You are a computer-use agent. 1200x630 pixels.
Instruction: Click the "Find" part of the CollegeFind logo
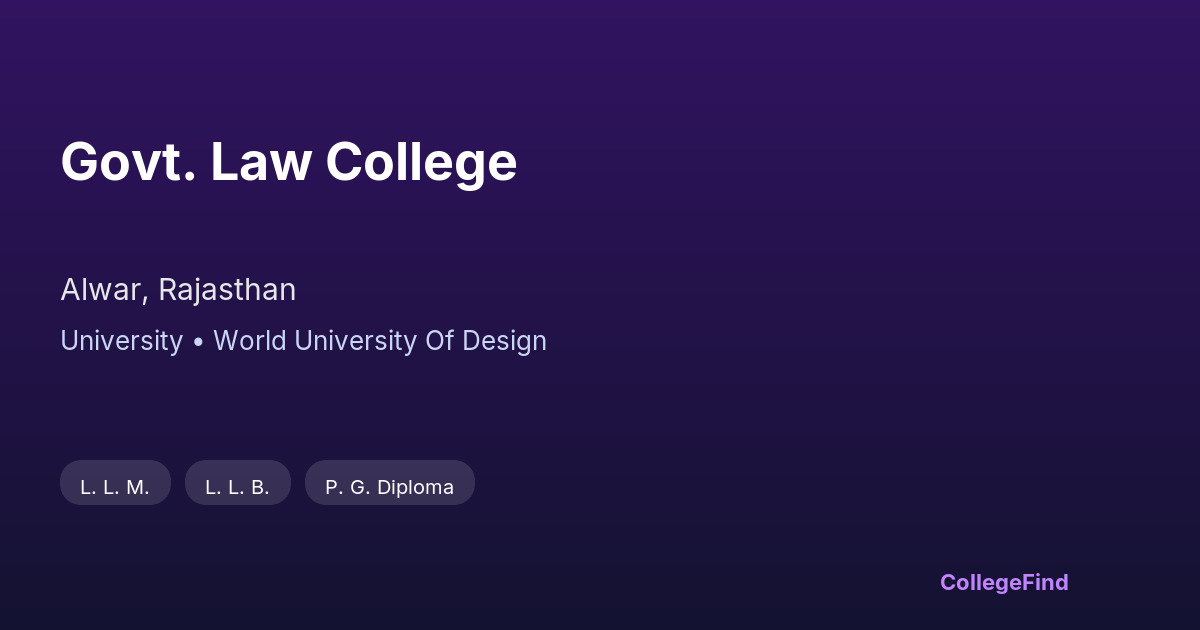tap(1045, 582)
